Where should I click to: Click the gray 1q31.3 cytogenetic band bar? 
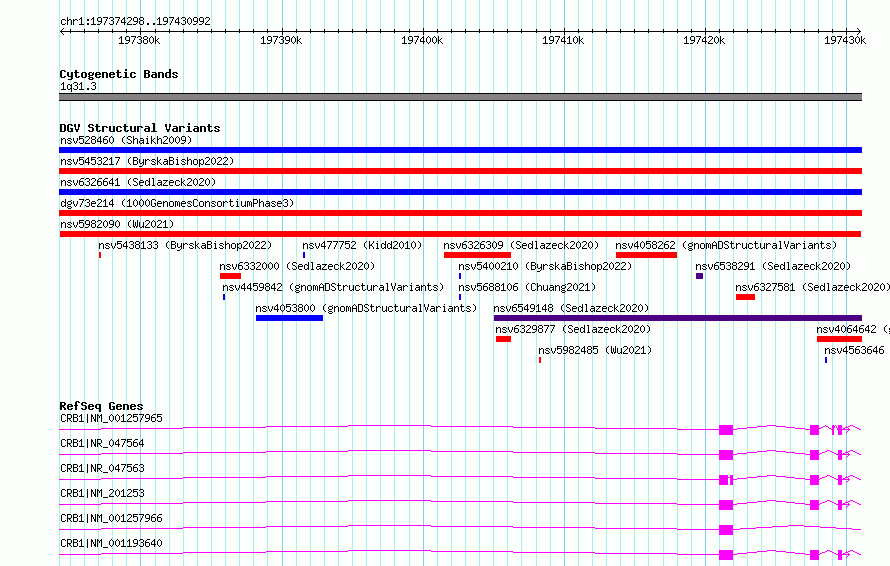pyautogui.click(x=460, y=97)
